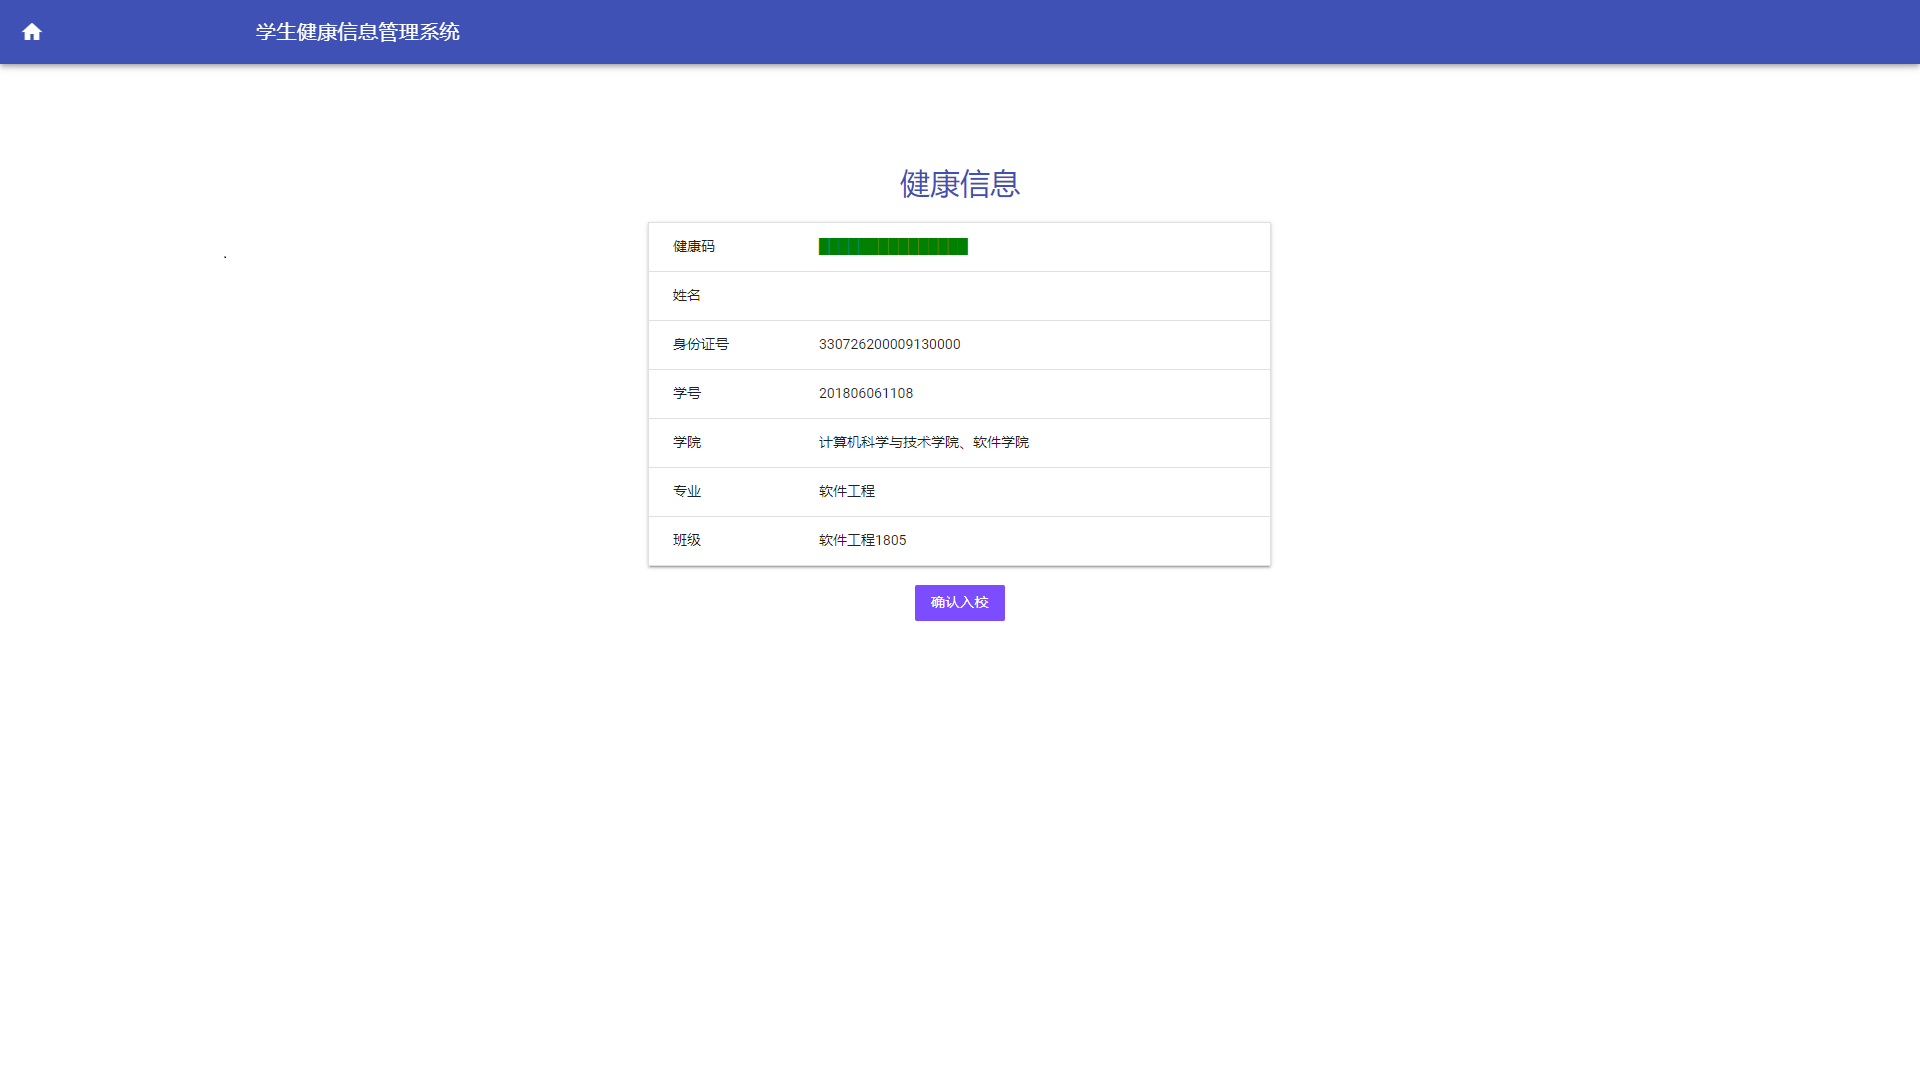Click the 健康码 row label
Image resolution: width=1920 pixels, height=1080 pixels.
693,247
